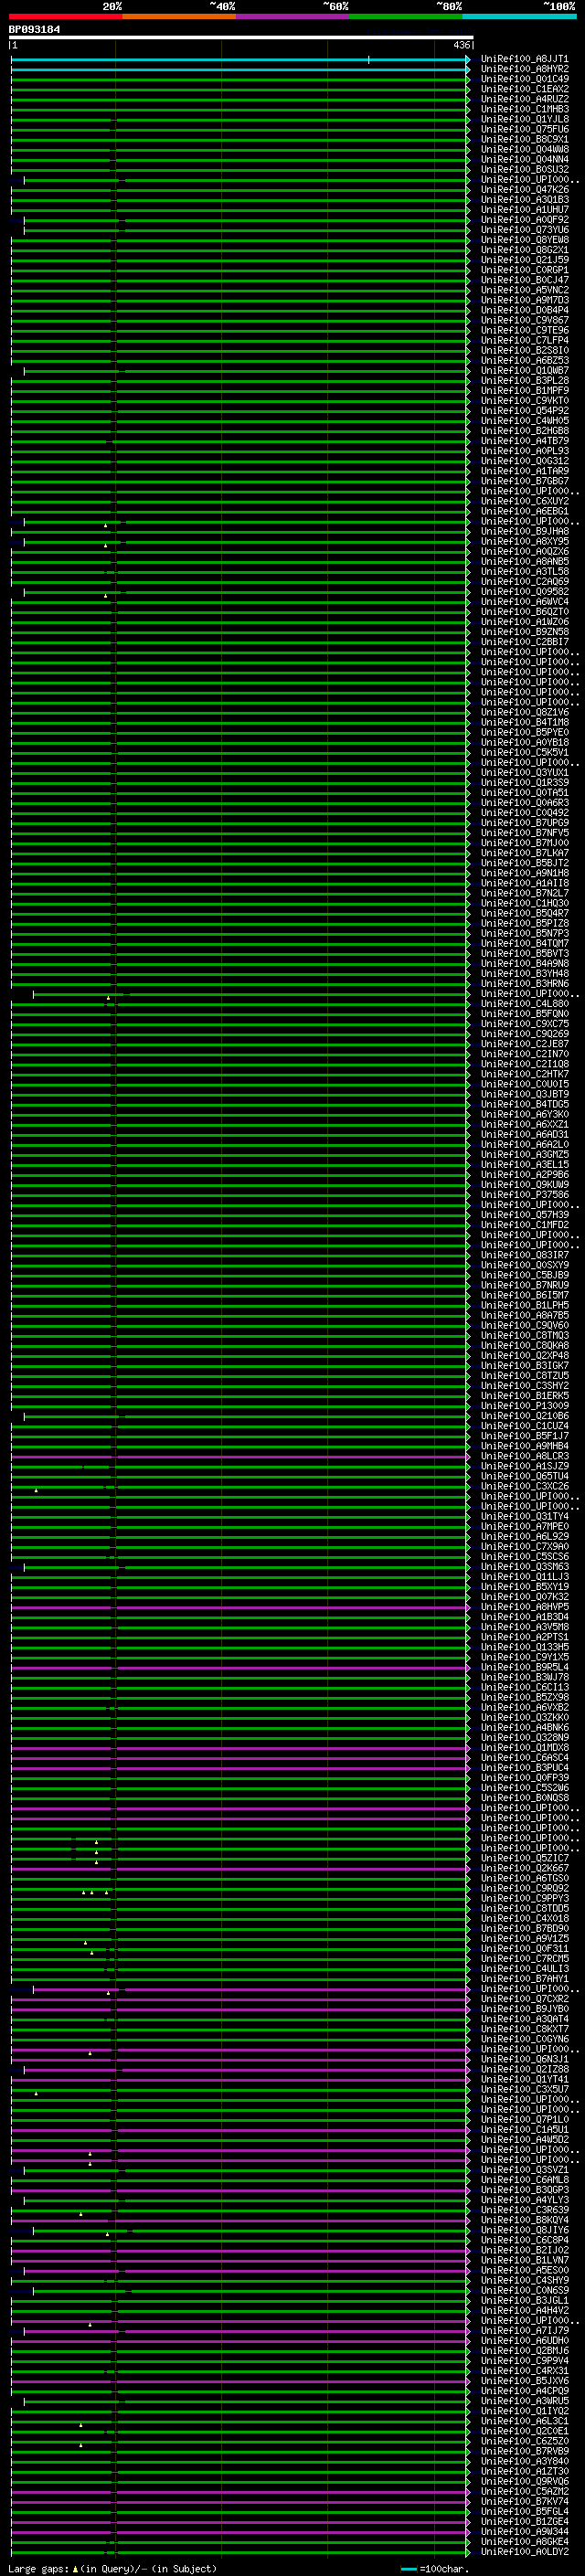Select the UniRef100_D0B4P4 label
This screenshot has height=2576, width=585.
[x=524, y=311]
